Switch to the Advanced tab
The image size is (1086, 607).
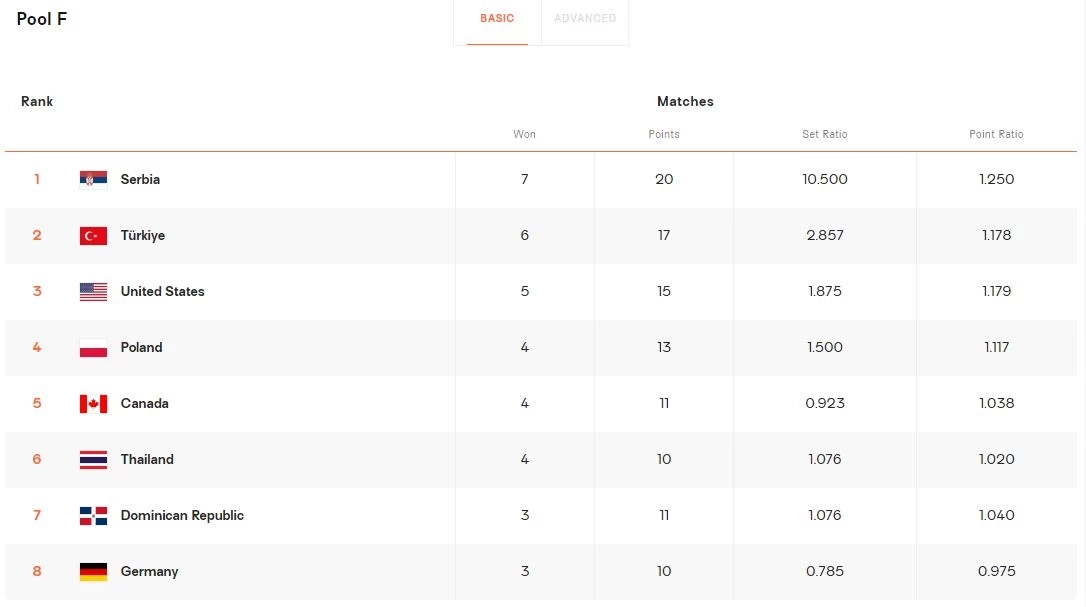click(585, 19)
